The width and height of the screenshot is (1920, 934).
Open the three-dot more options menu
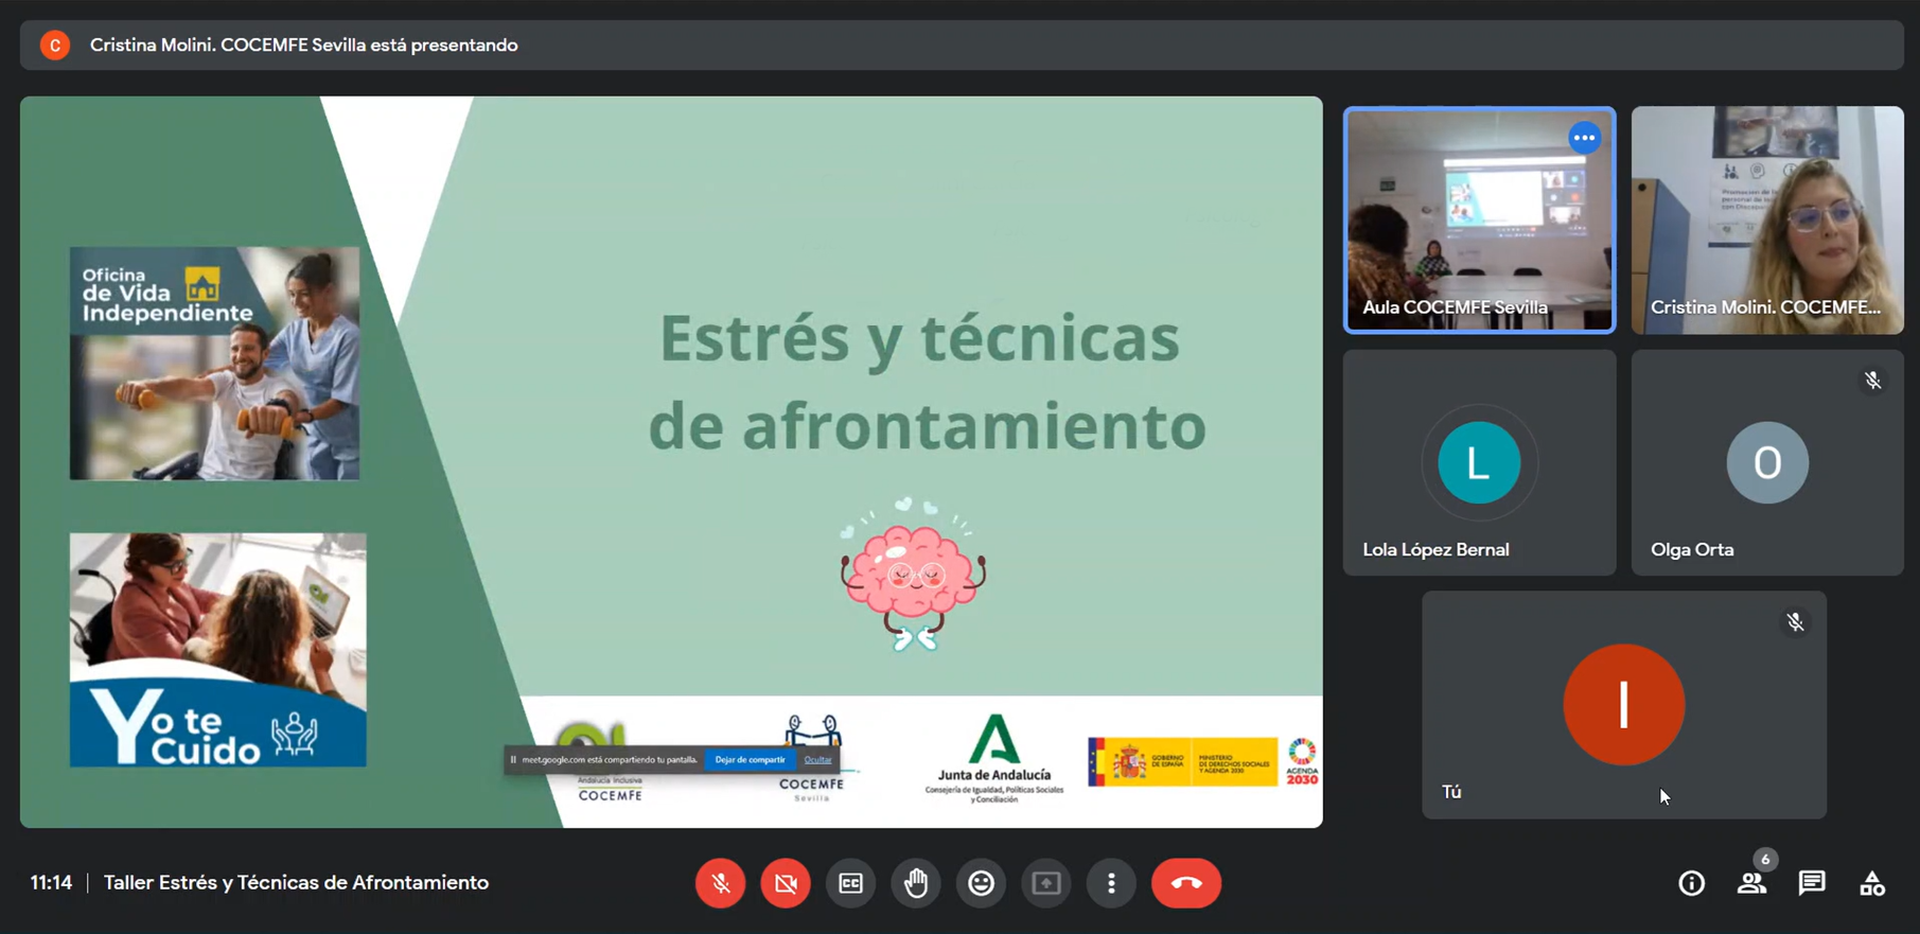[1111, 883]
